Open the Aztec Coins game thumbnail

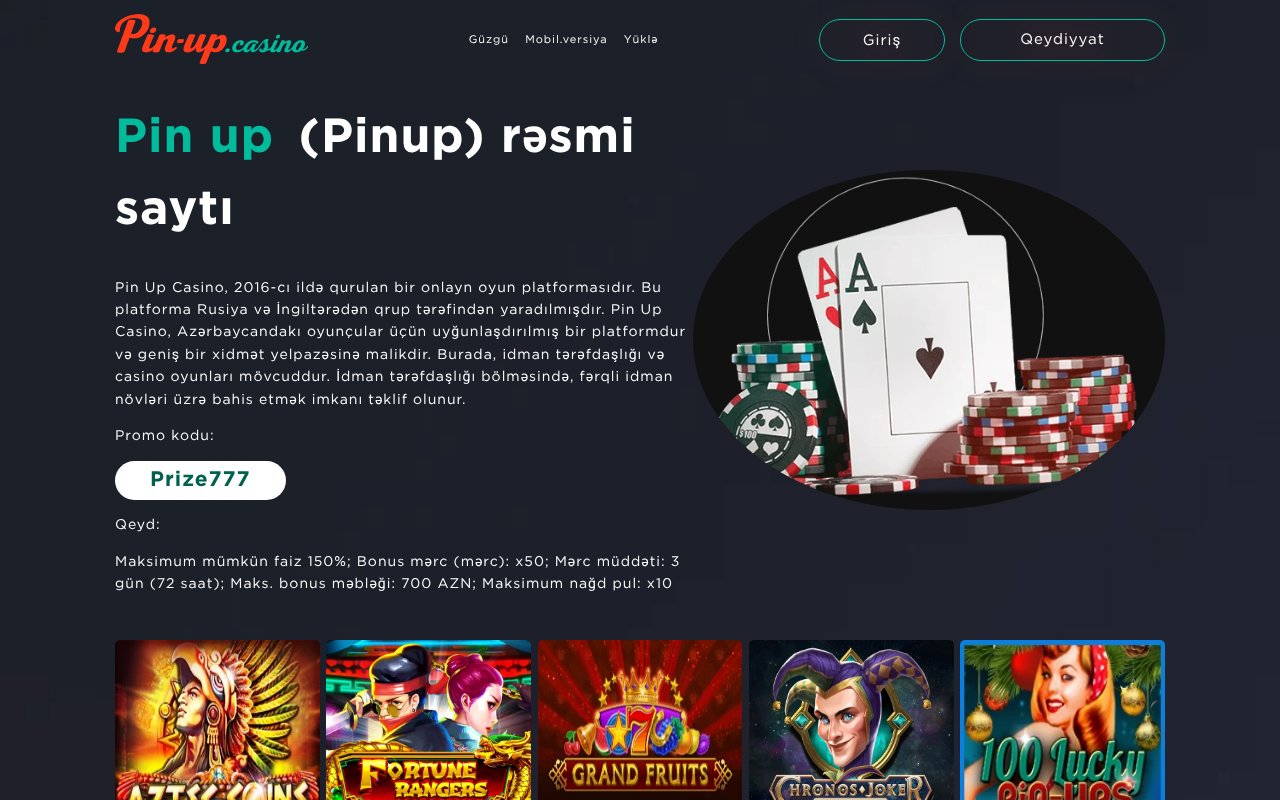(x=217, y=720)
